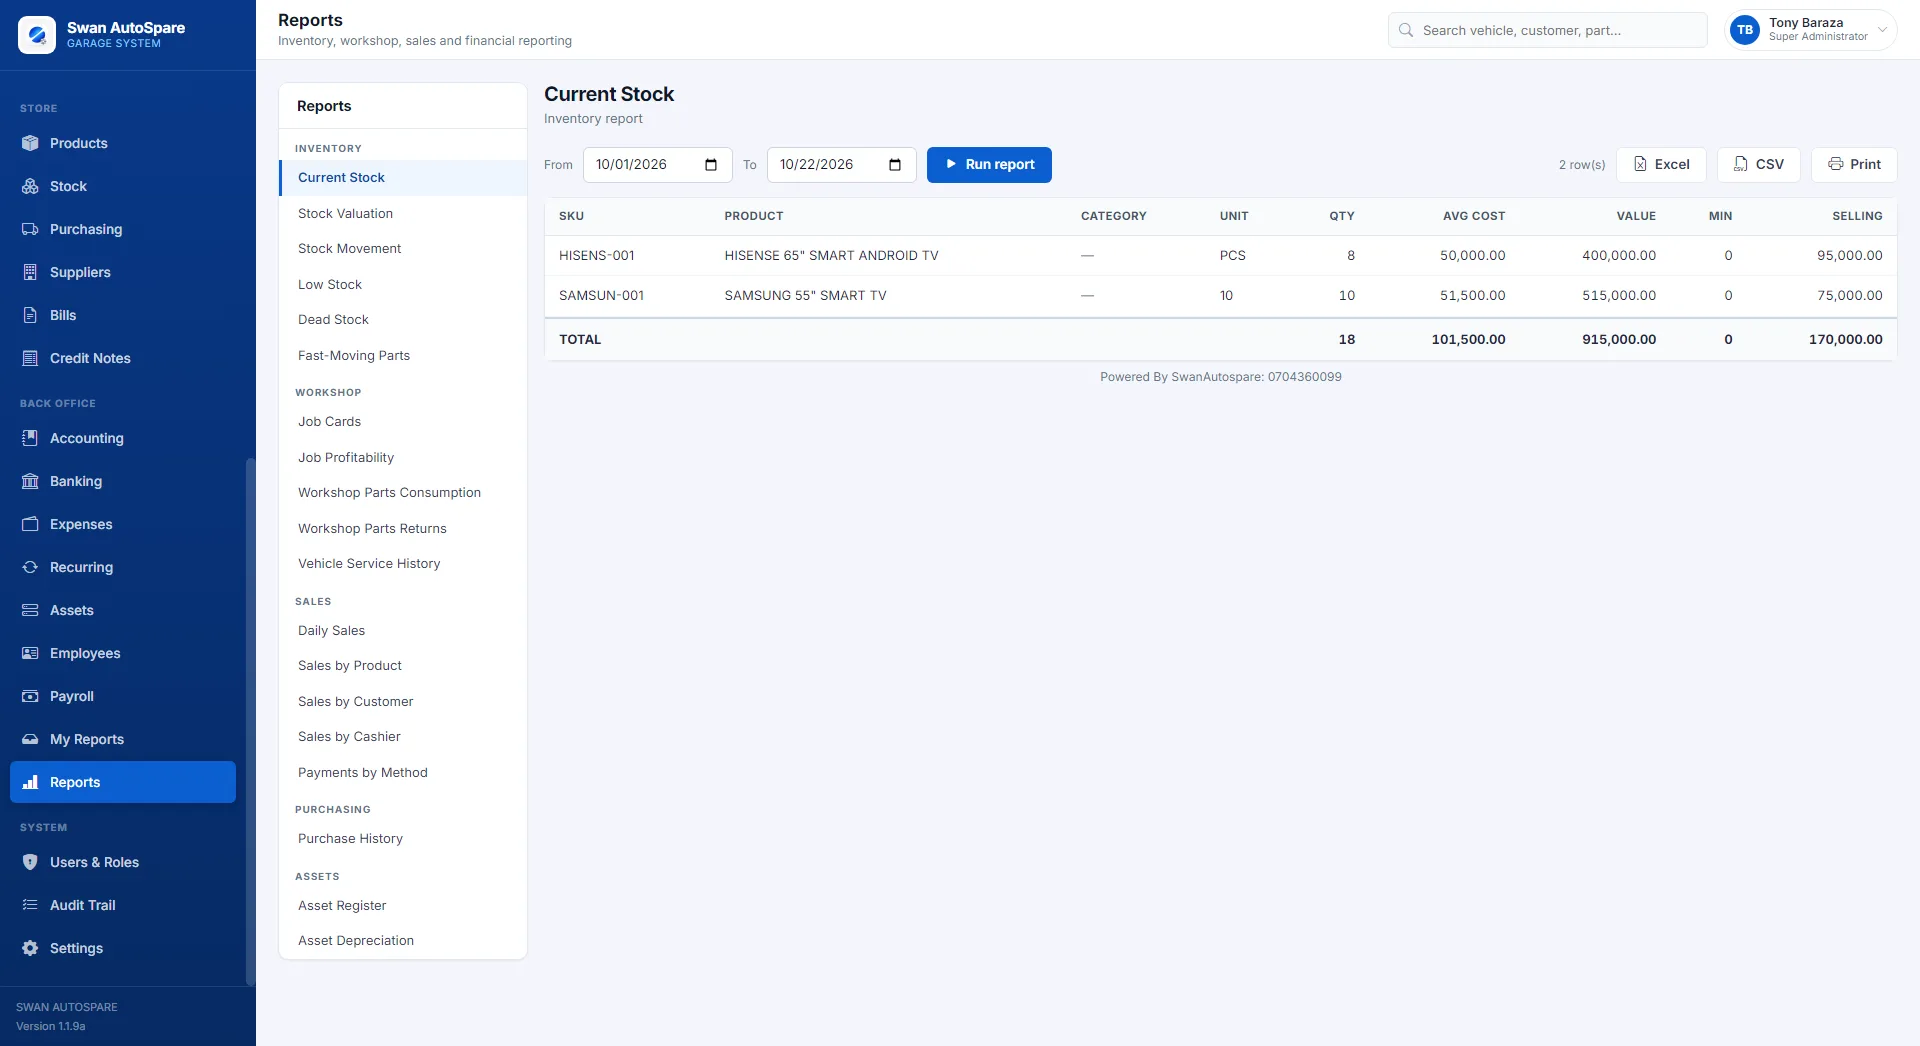Click the sidebar vertical scrollbar
Screen dimensions: 1920x1046
coord(250,720)
